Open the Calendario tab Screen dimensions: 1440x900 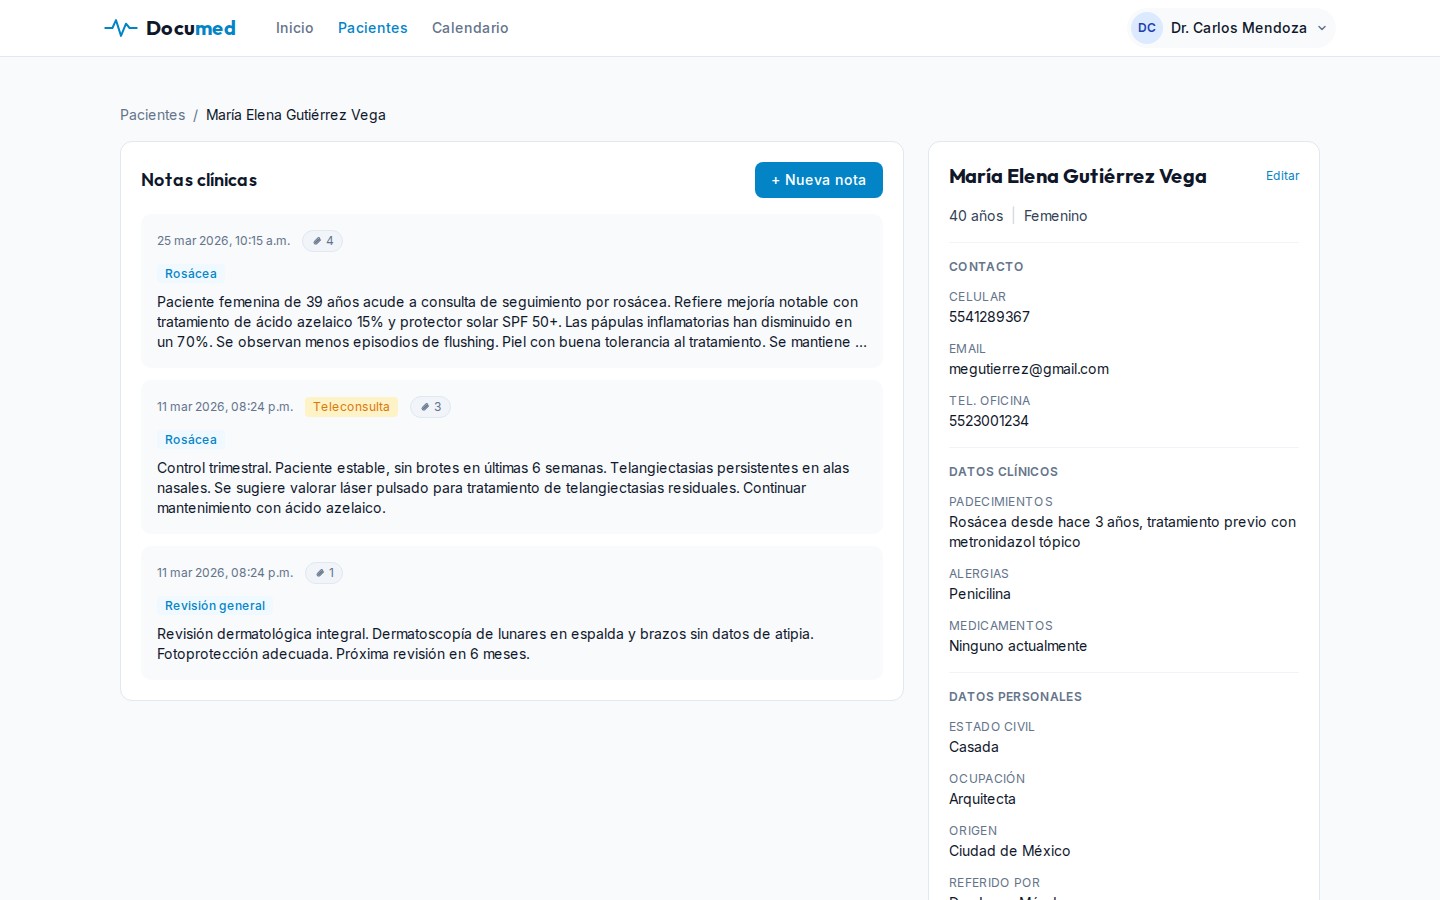[x=470, y=28]
